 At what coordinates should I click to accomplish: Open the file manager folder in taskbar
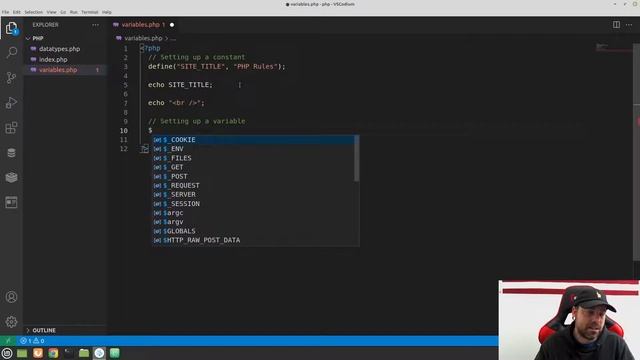84,353
